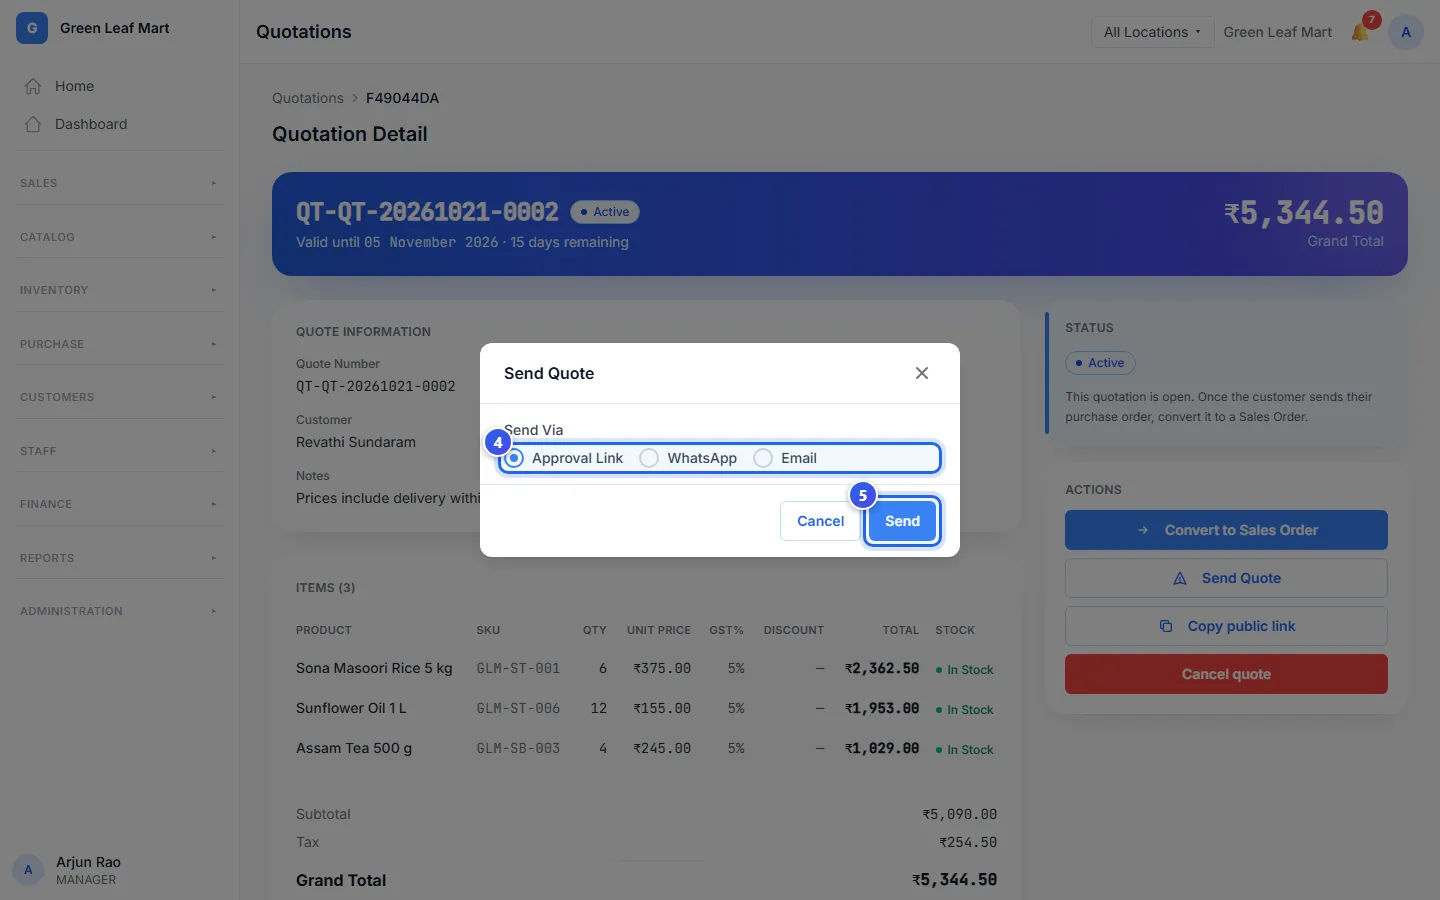The height and width of the screenshot is (900, 1440).
Task: Click the Dashboard icon in sidebar
Action: (33, 124)
